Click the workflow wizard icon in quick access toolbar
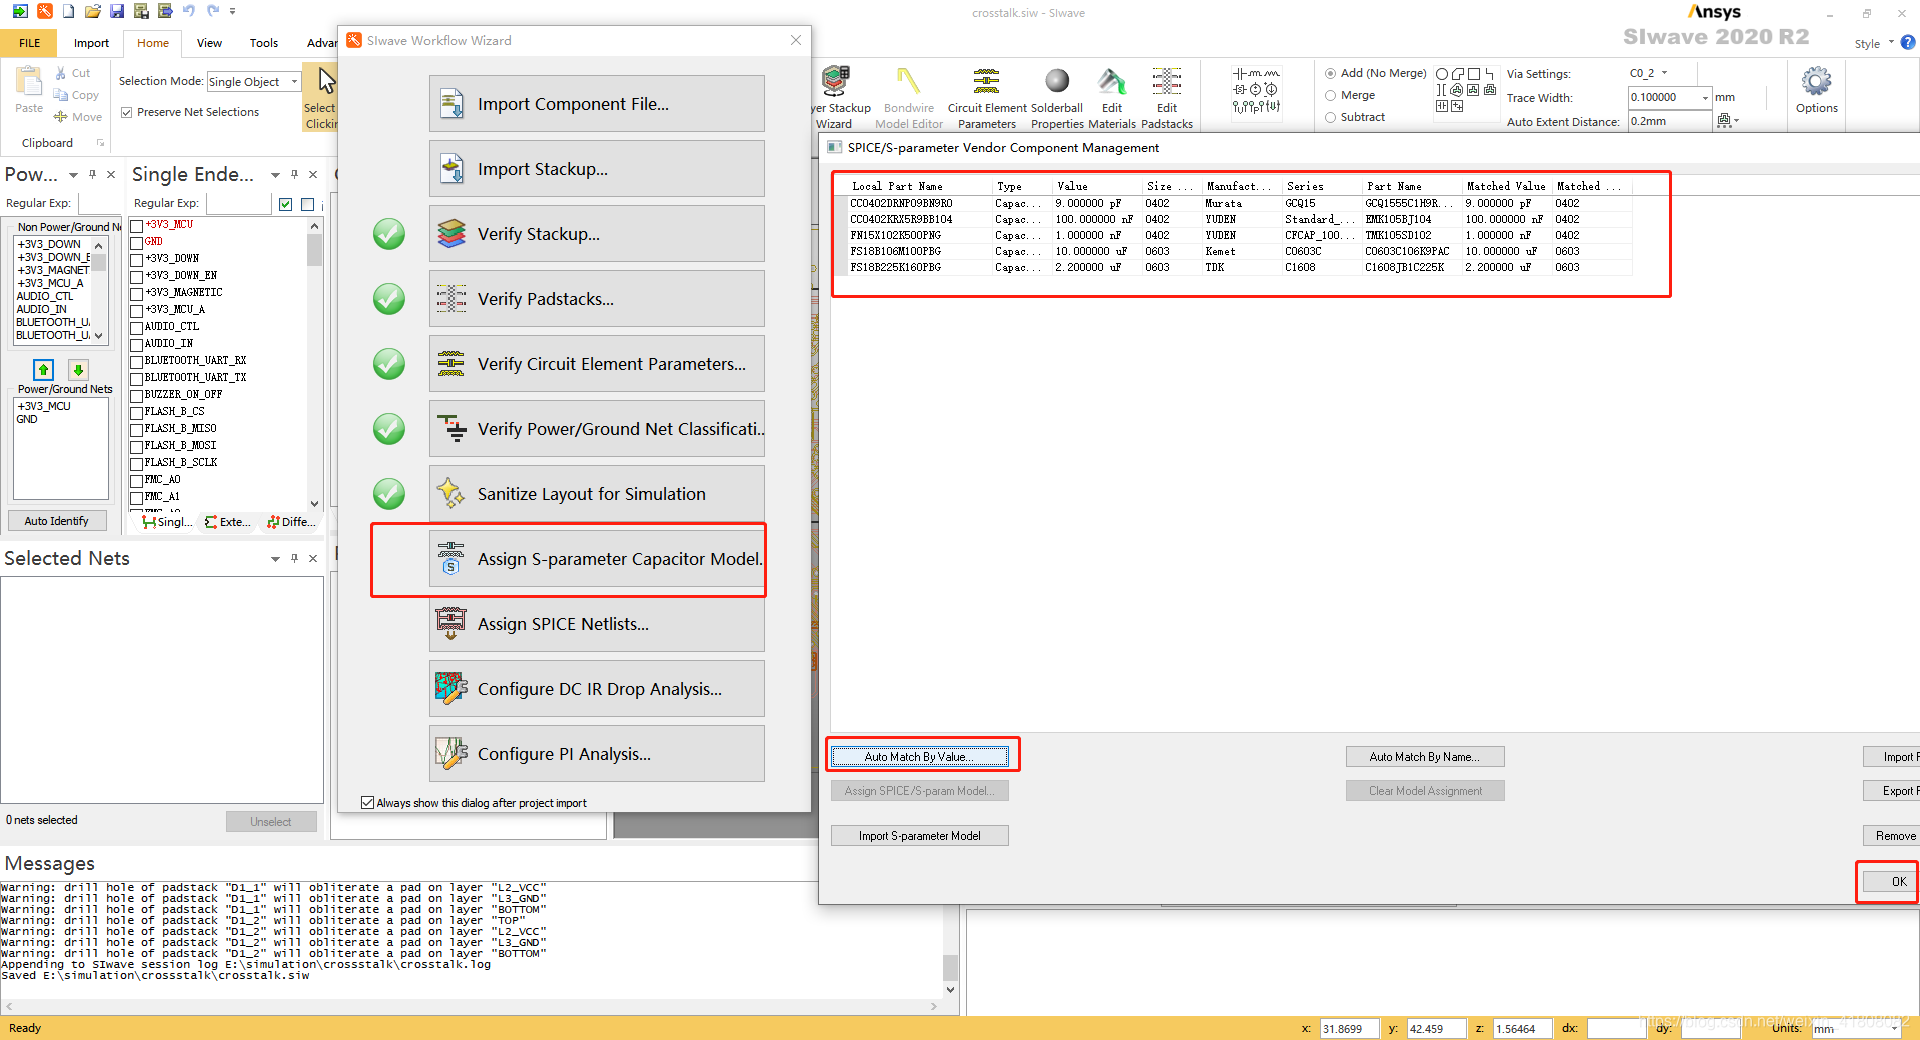The width and height of the screenshot is (1920, 1040). click(x=45, y=11)
